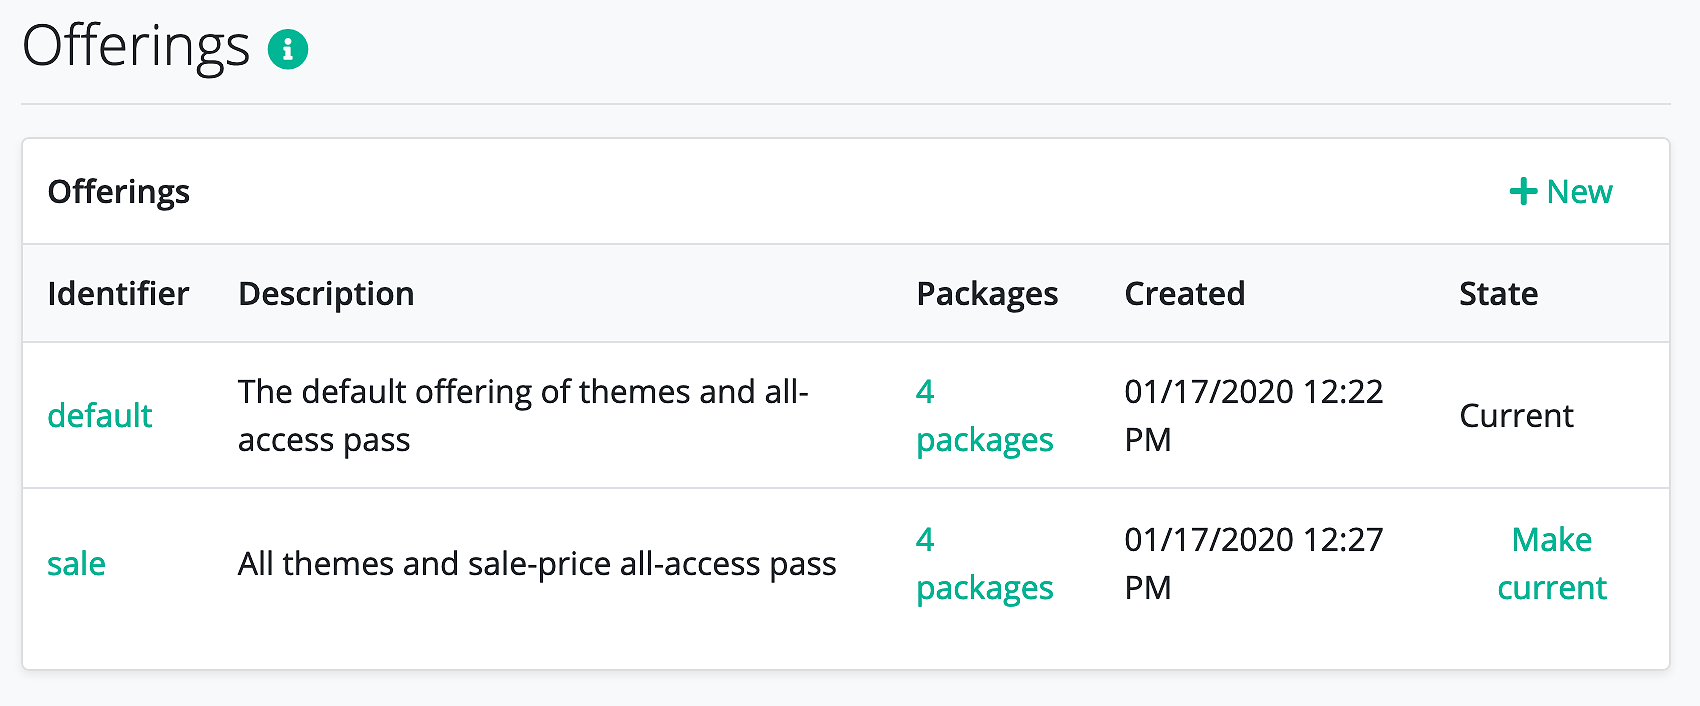Click the Description column header
The height and width of the screenshot is (706, 1700).
[326, 293]
